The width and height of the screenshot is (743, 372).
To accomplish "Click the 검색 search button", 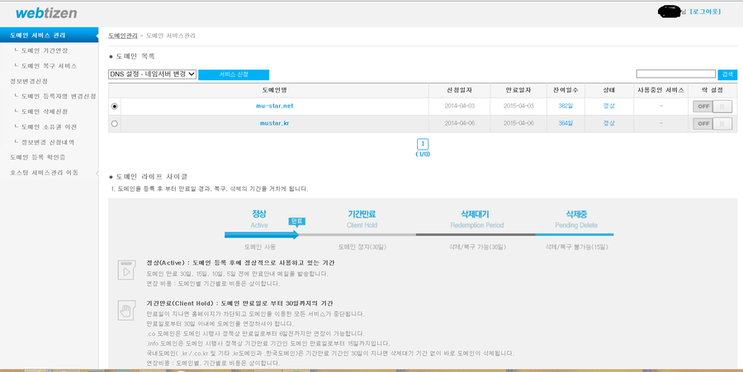I will click(x=727, y=75).
